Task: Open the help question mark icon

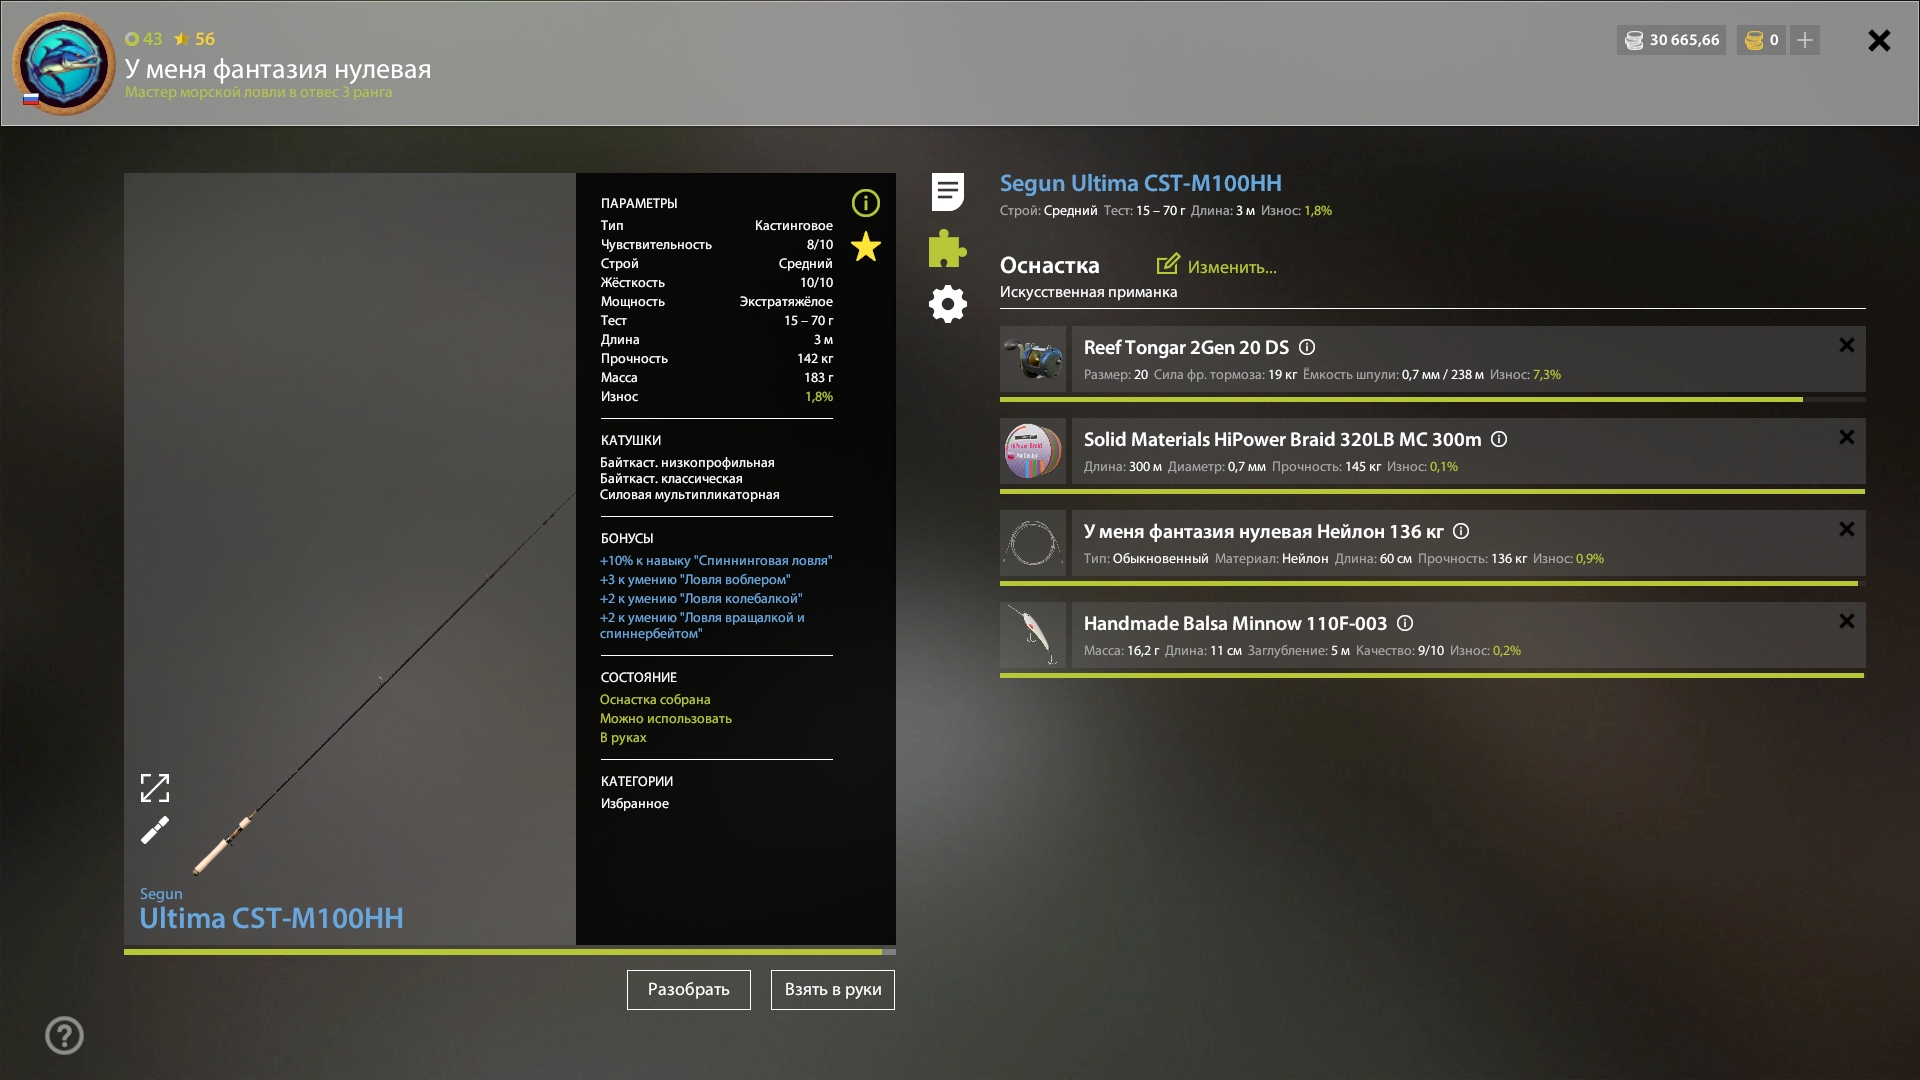Action: [64, 1035]
